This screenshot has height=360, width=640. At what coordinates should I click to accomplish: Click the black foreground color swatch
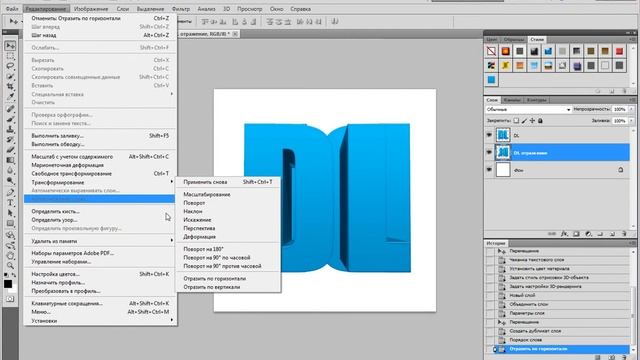coord(8,284)
